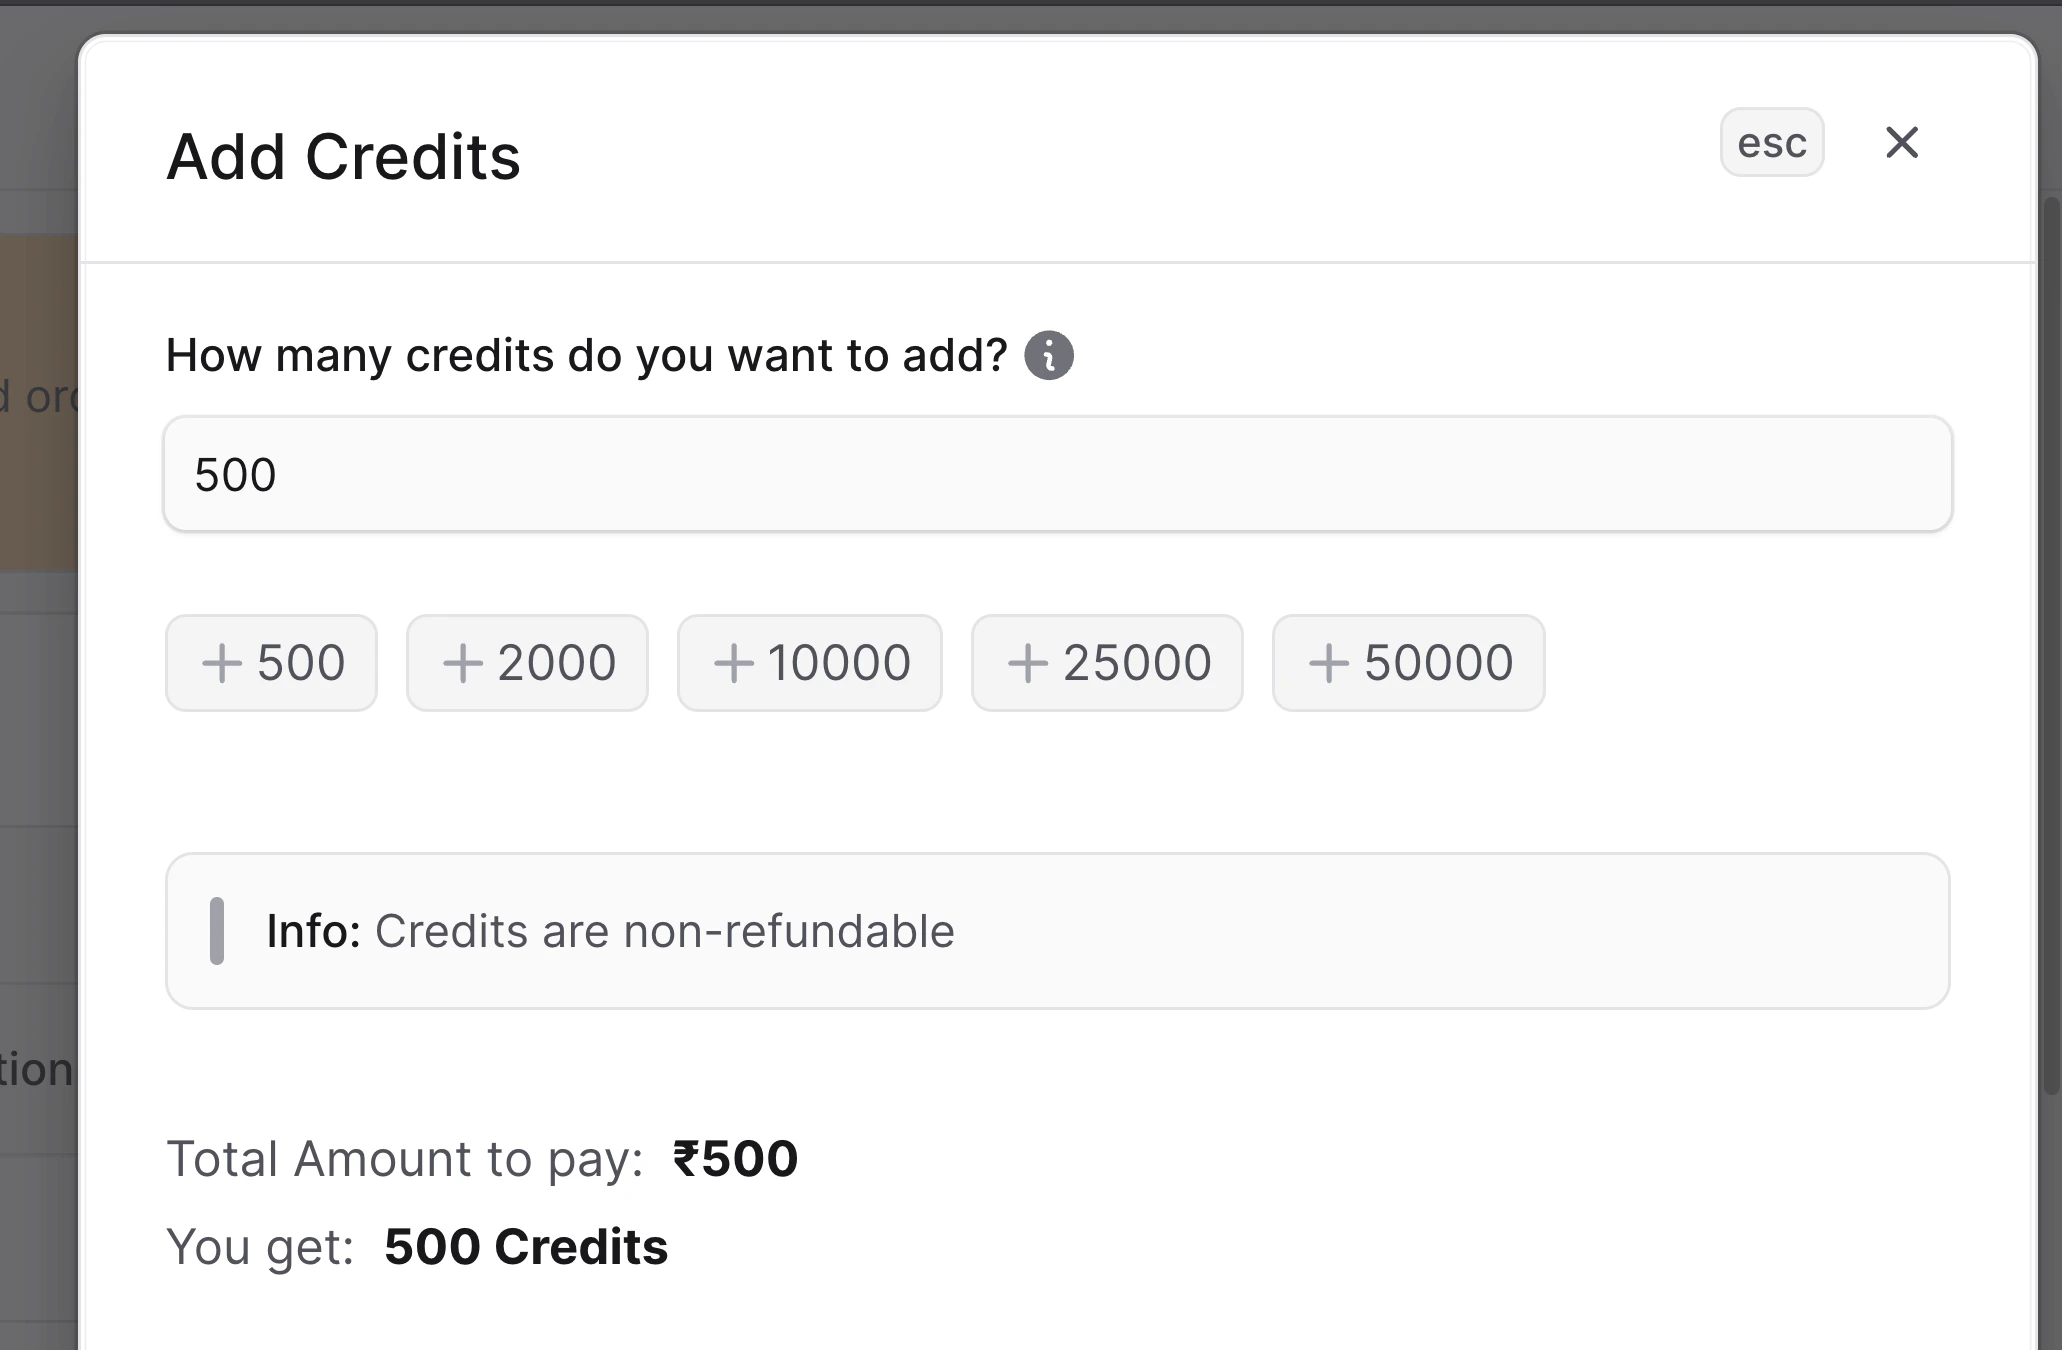The width and height of the screenshot is (2062, 1350).
Task: Click the Add Credits dialog title
Action: click(342, 156)
